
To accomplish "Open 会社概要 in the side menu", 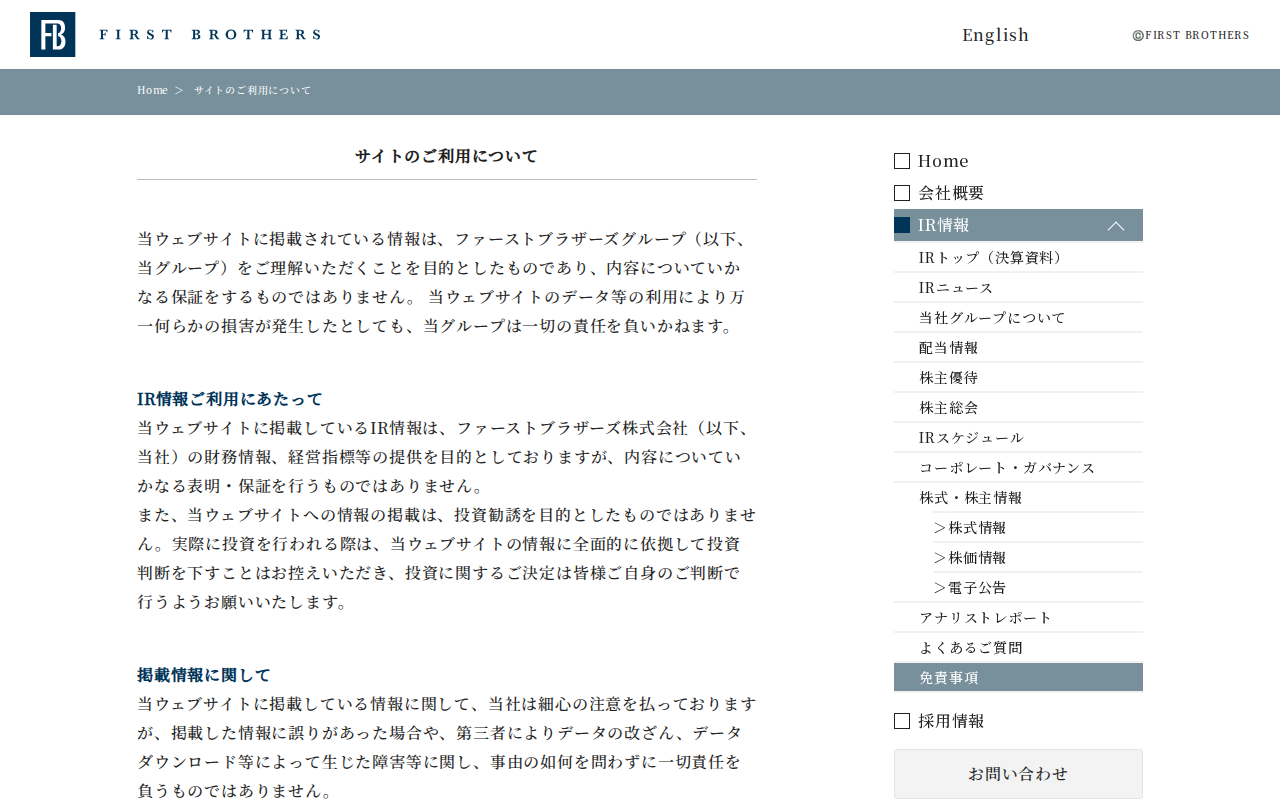I will click(x=951, y=193).
